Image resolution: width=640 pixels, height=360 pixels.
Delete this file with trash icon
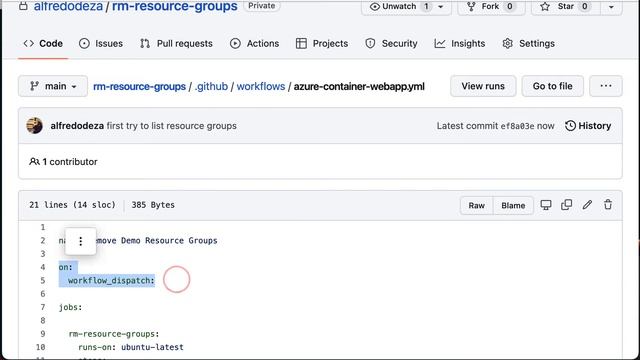pos(608,205)
